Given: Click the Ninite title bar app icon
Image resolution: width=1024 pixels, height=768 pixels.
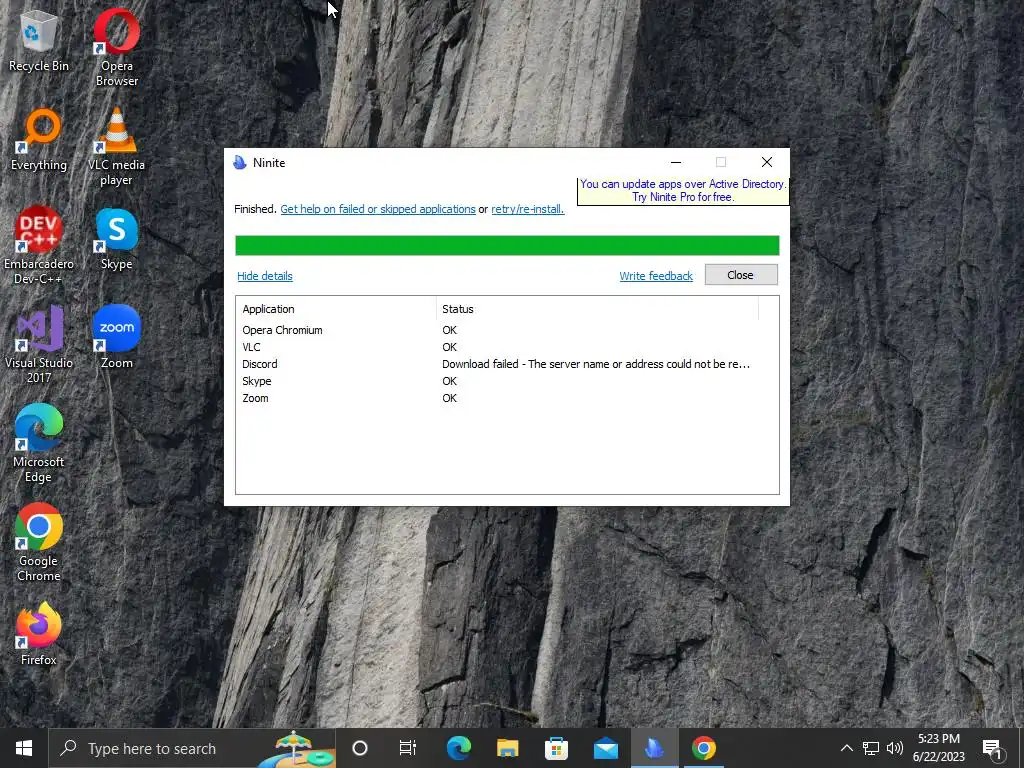Looking at the screenshot, I should (x=240, y=163).
